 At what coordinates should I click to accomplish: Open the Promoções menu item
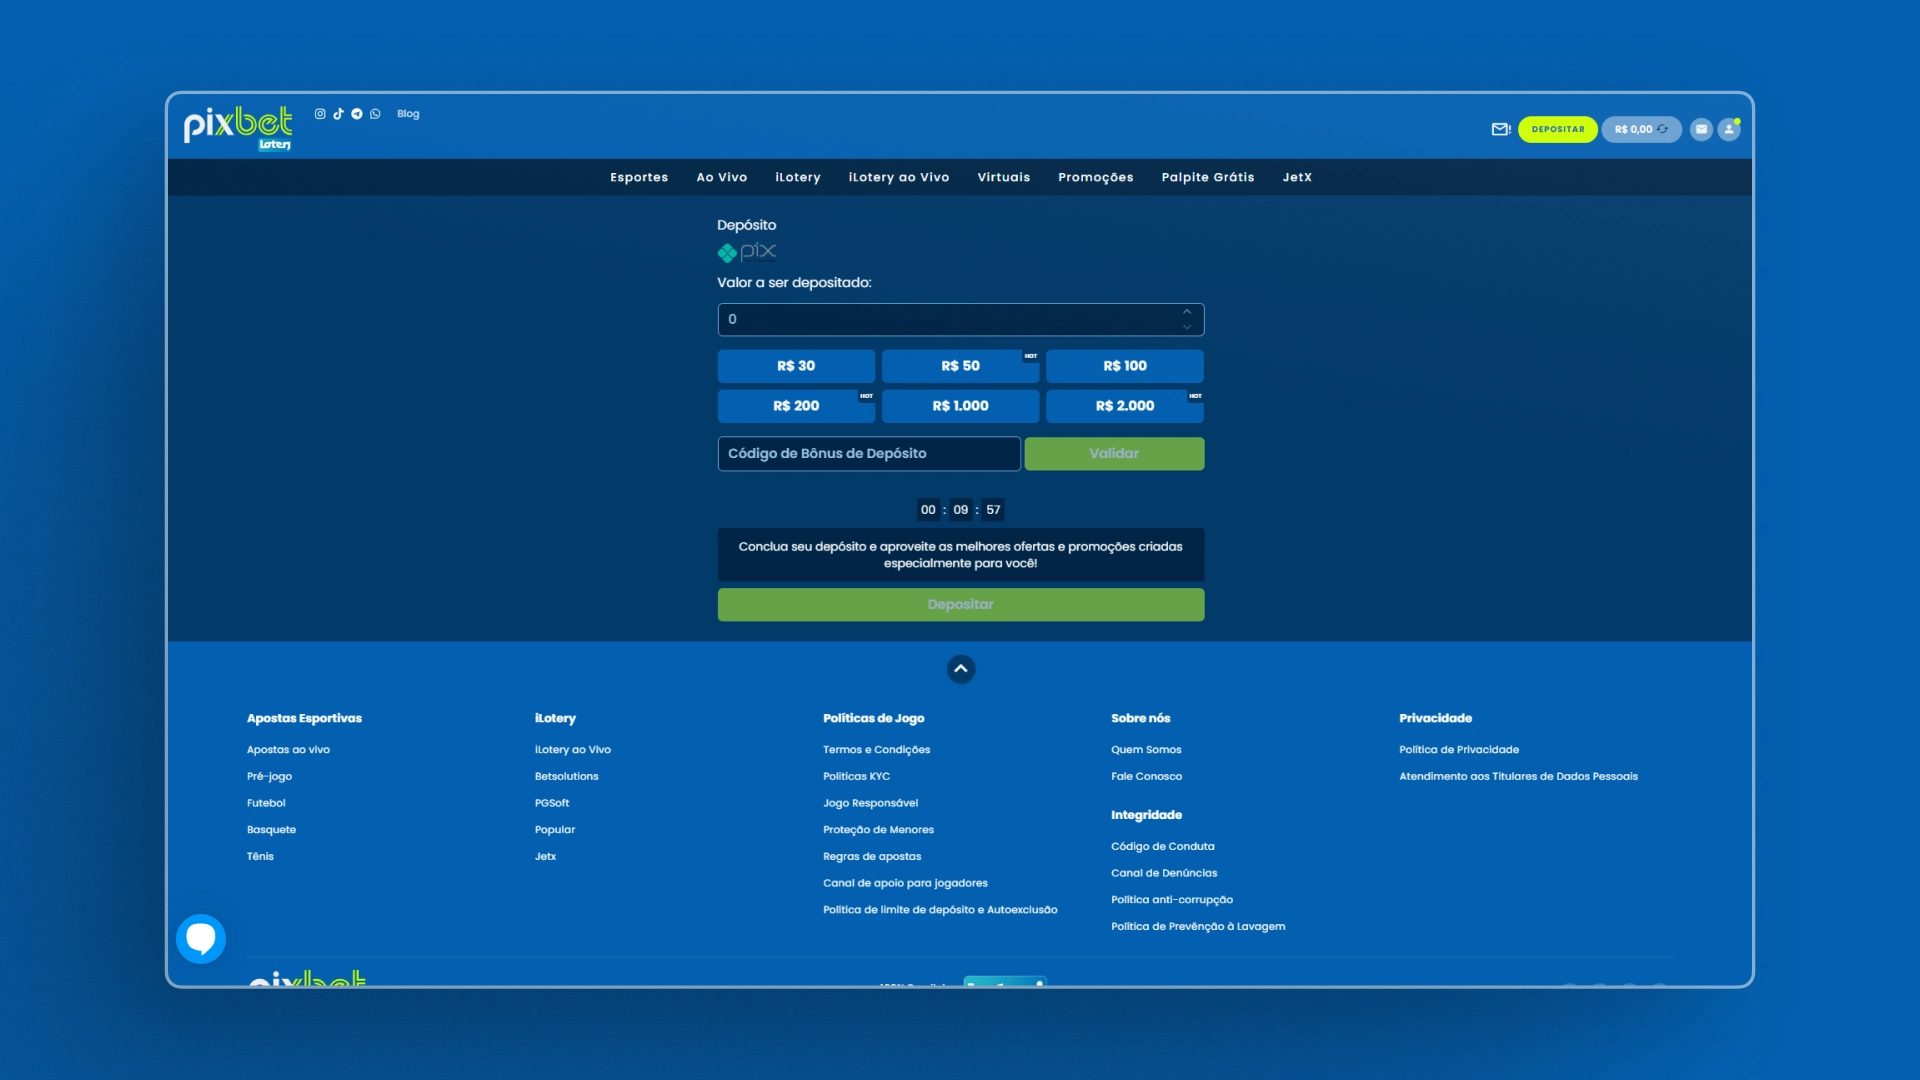(1096, 177)
